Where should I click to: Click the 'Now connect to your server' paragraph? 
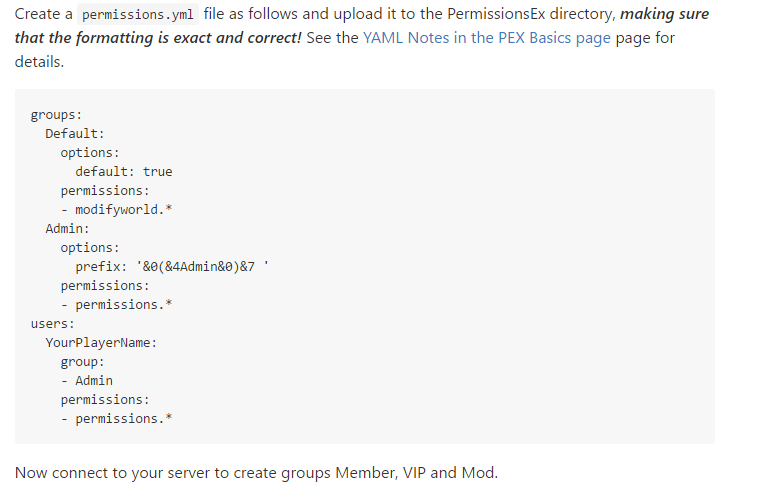point(256,472)
